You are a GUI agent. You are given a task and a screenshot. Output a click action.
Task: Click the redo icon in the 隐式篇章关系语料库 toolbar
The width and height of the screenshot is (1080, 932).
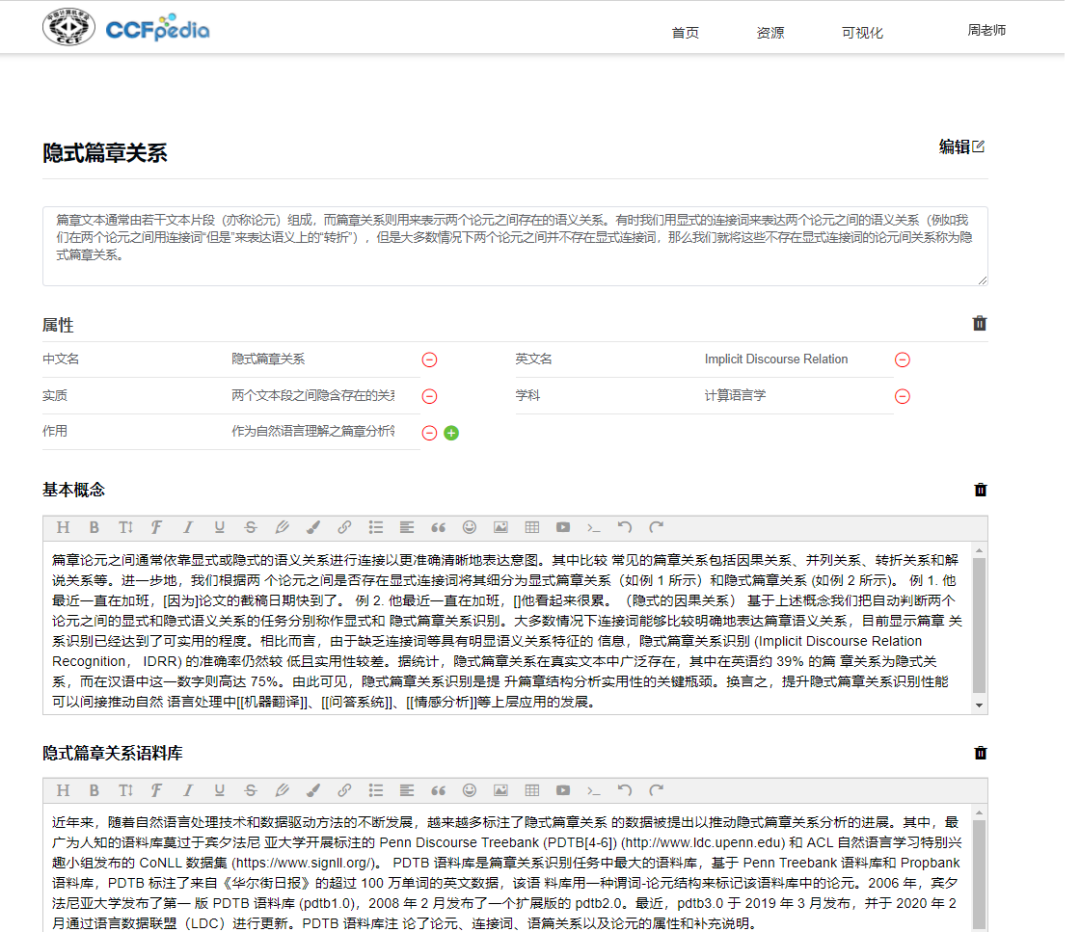click(656, 790)
